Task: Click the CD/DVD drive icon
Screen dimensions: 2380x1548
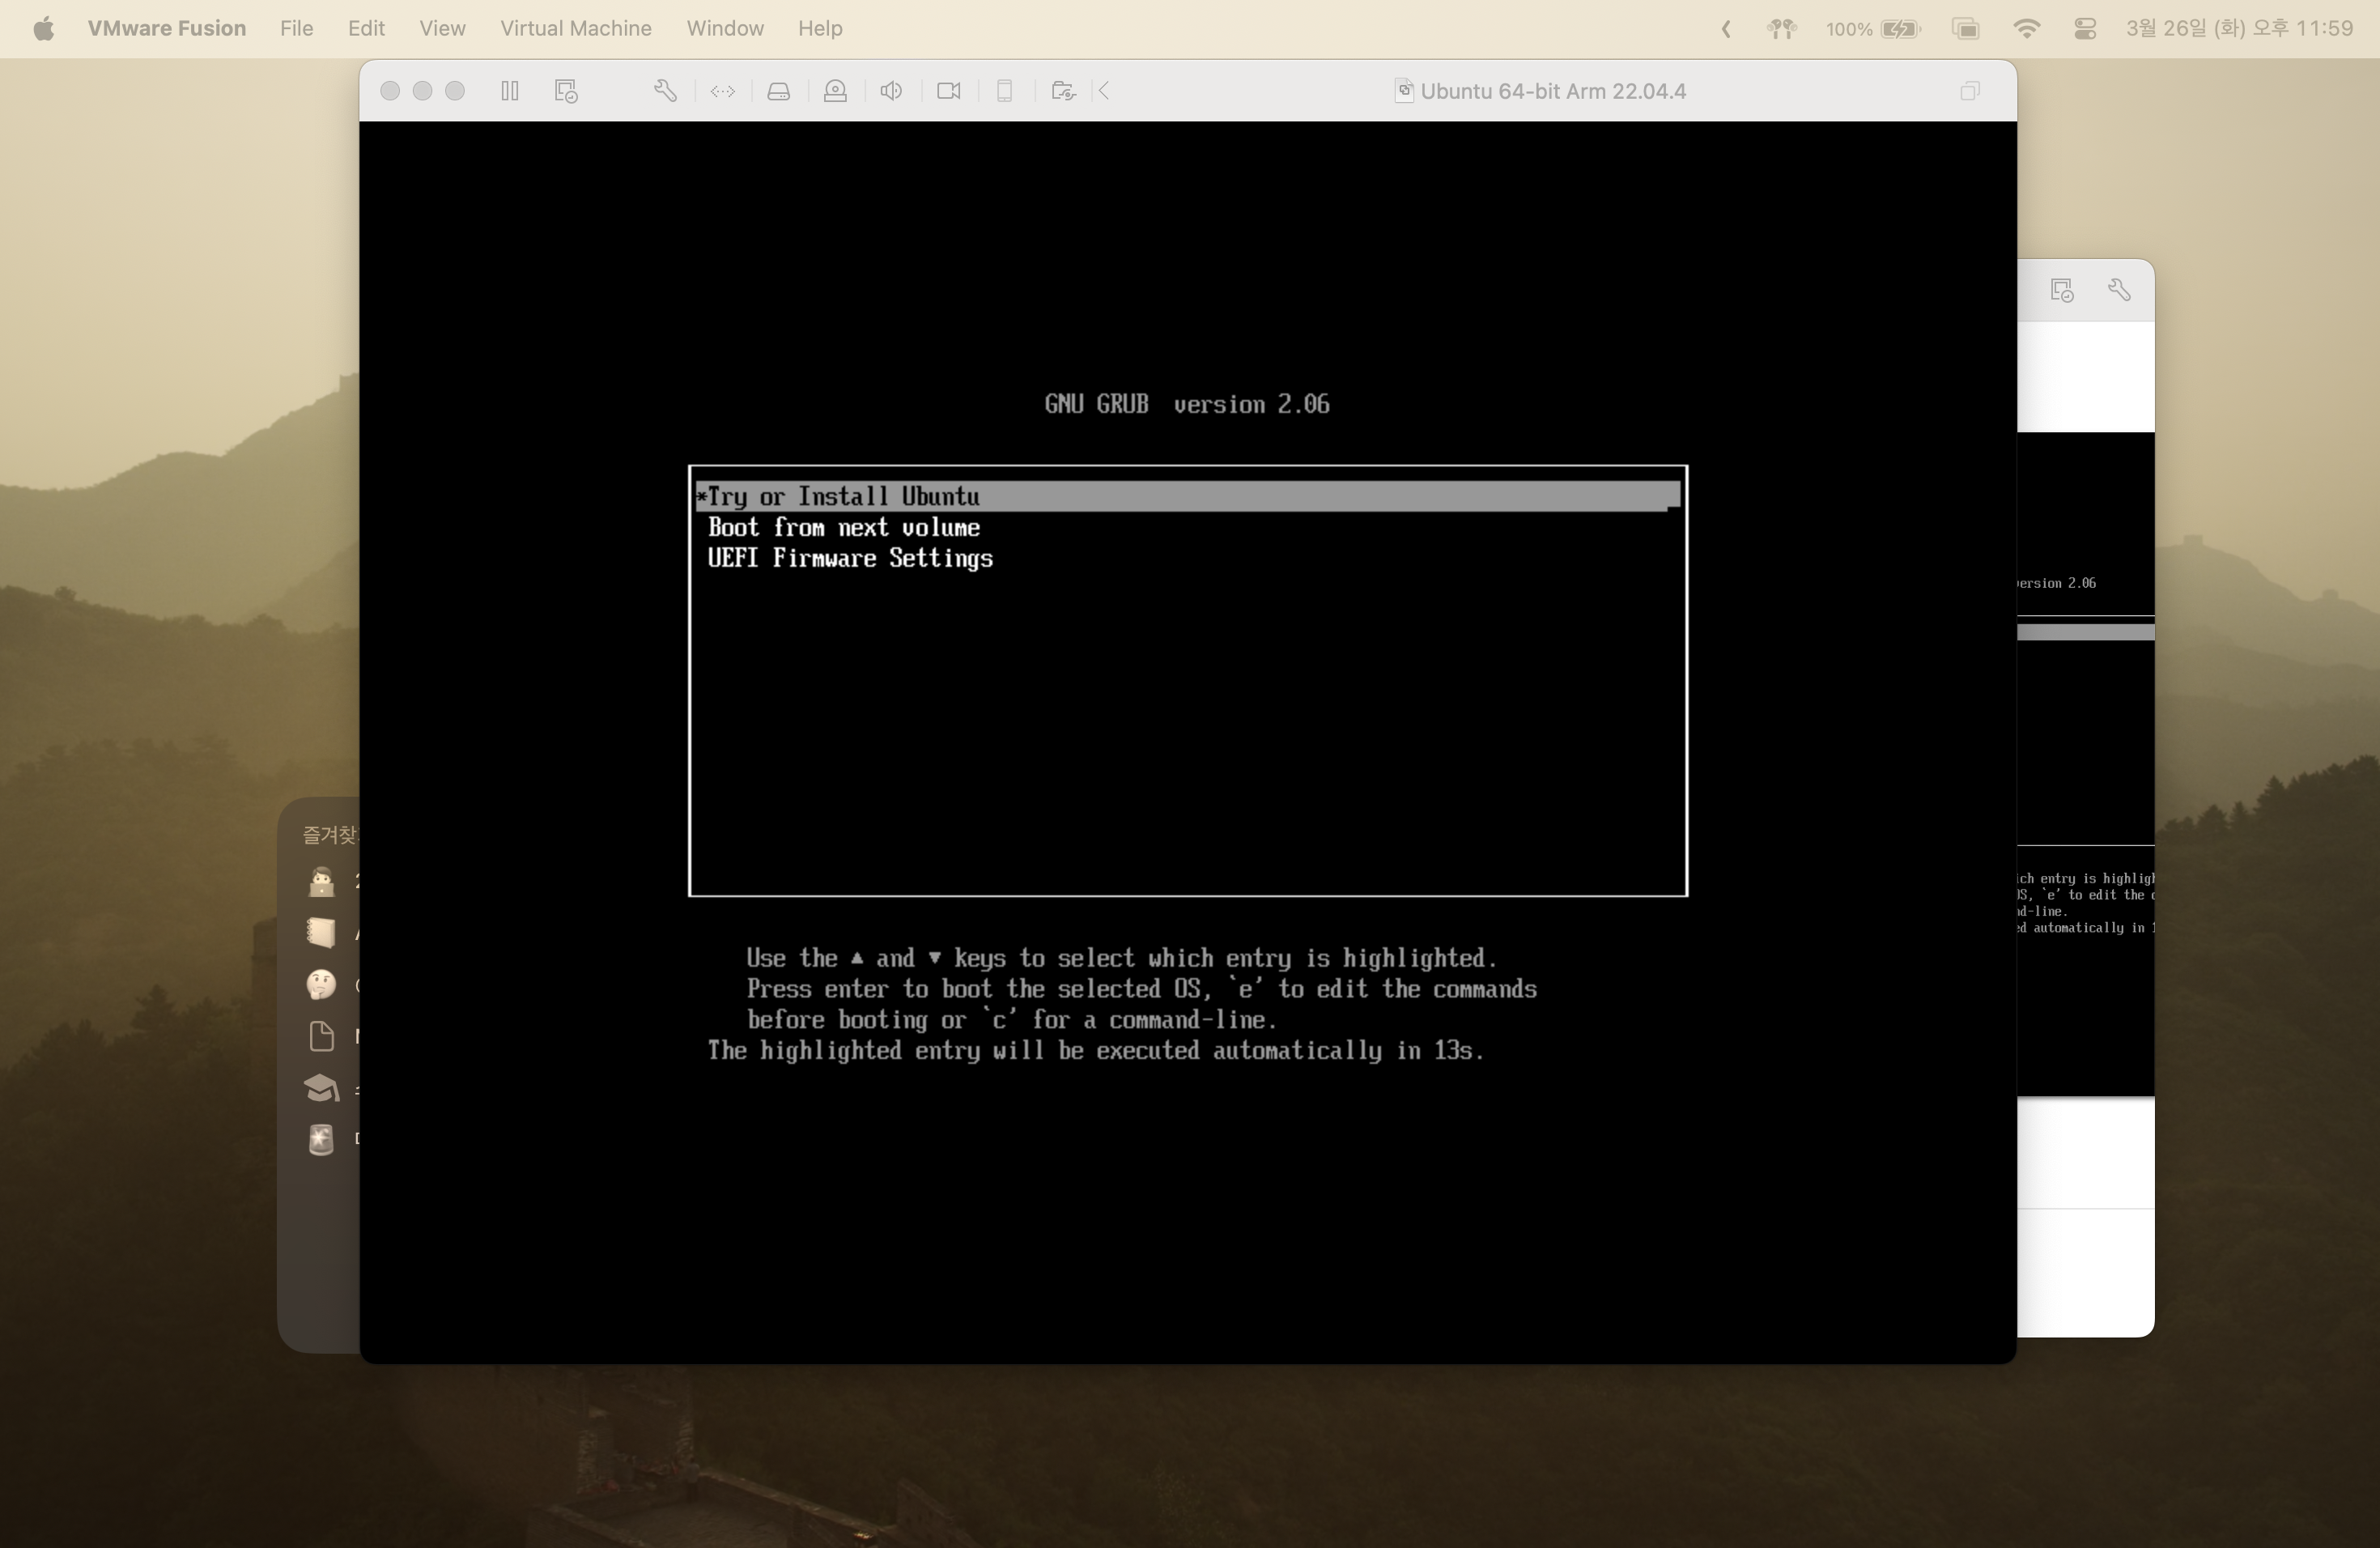Action: pyautogui.click(x=835, y=91)
